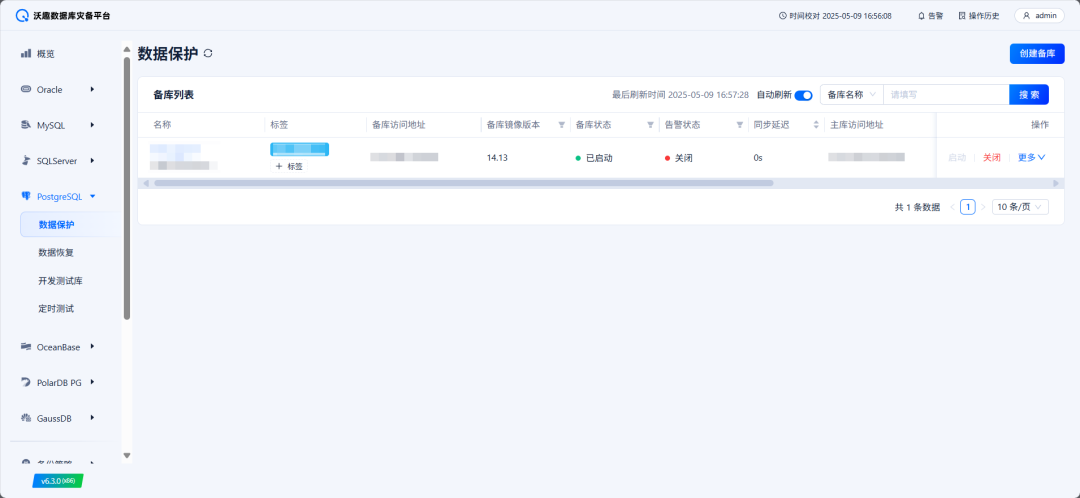The width and height of the screenshot is (1080, 498).
Task: Click the 已启动 status cell
Action: click(594, 158)
